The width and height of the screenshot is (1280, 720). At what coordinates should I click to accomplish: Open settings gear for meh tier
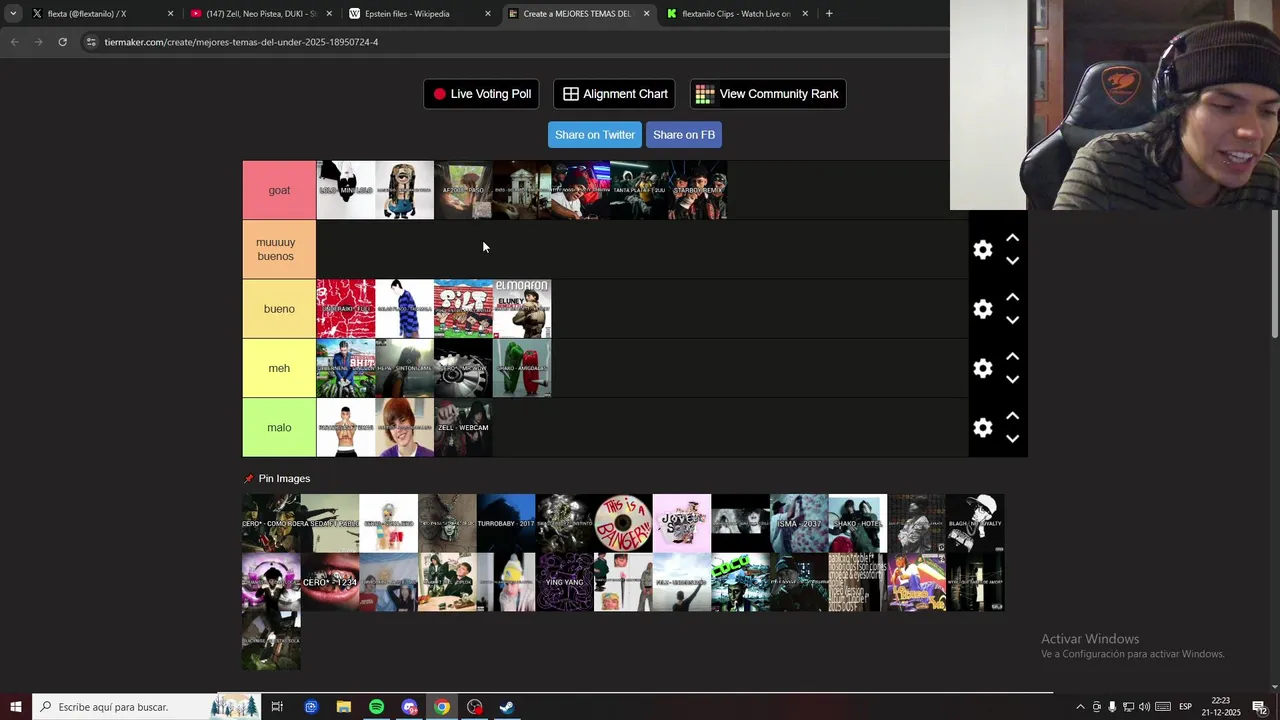click(x=983, y=368)
